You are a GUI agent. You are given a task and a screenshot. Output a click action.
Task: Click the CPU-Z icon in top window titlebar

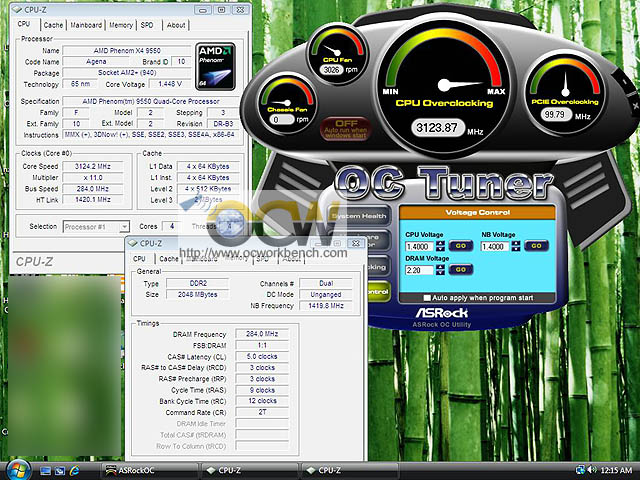point(16,9)
